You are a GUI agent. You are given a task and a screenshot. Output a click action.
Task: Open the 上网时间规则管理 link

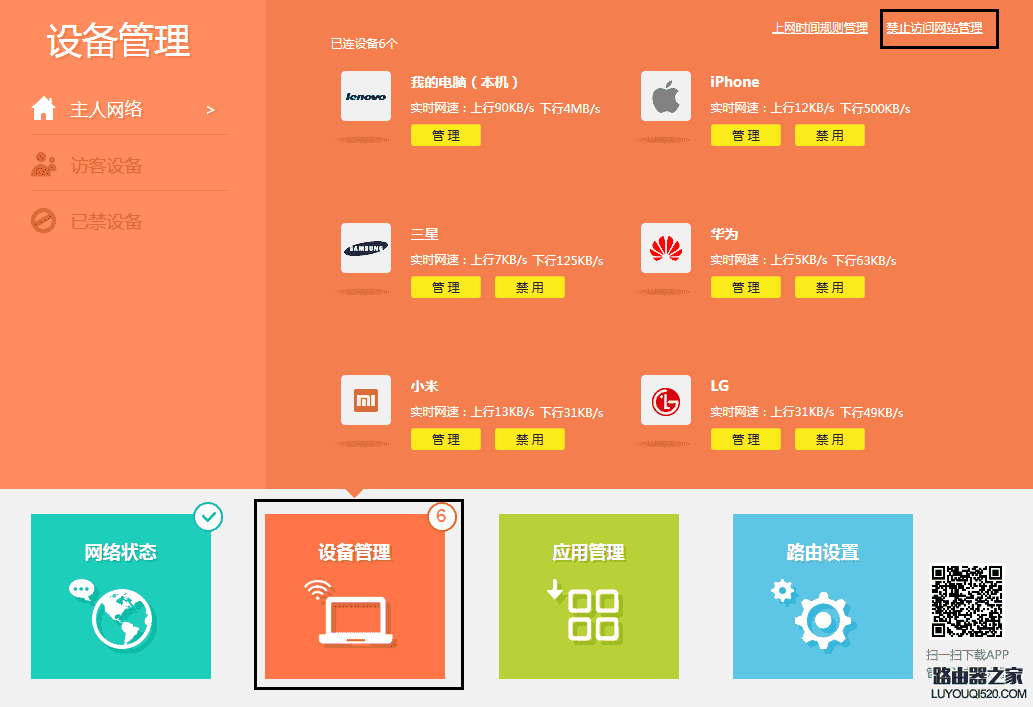820,28
